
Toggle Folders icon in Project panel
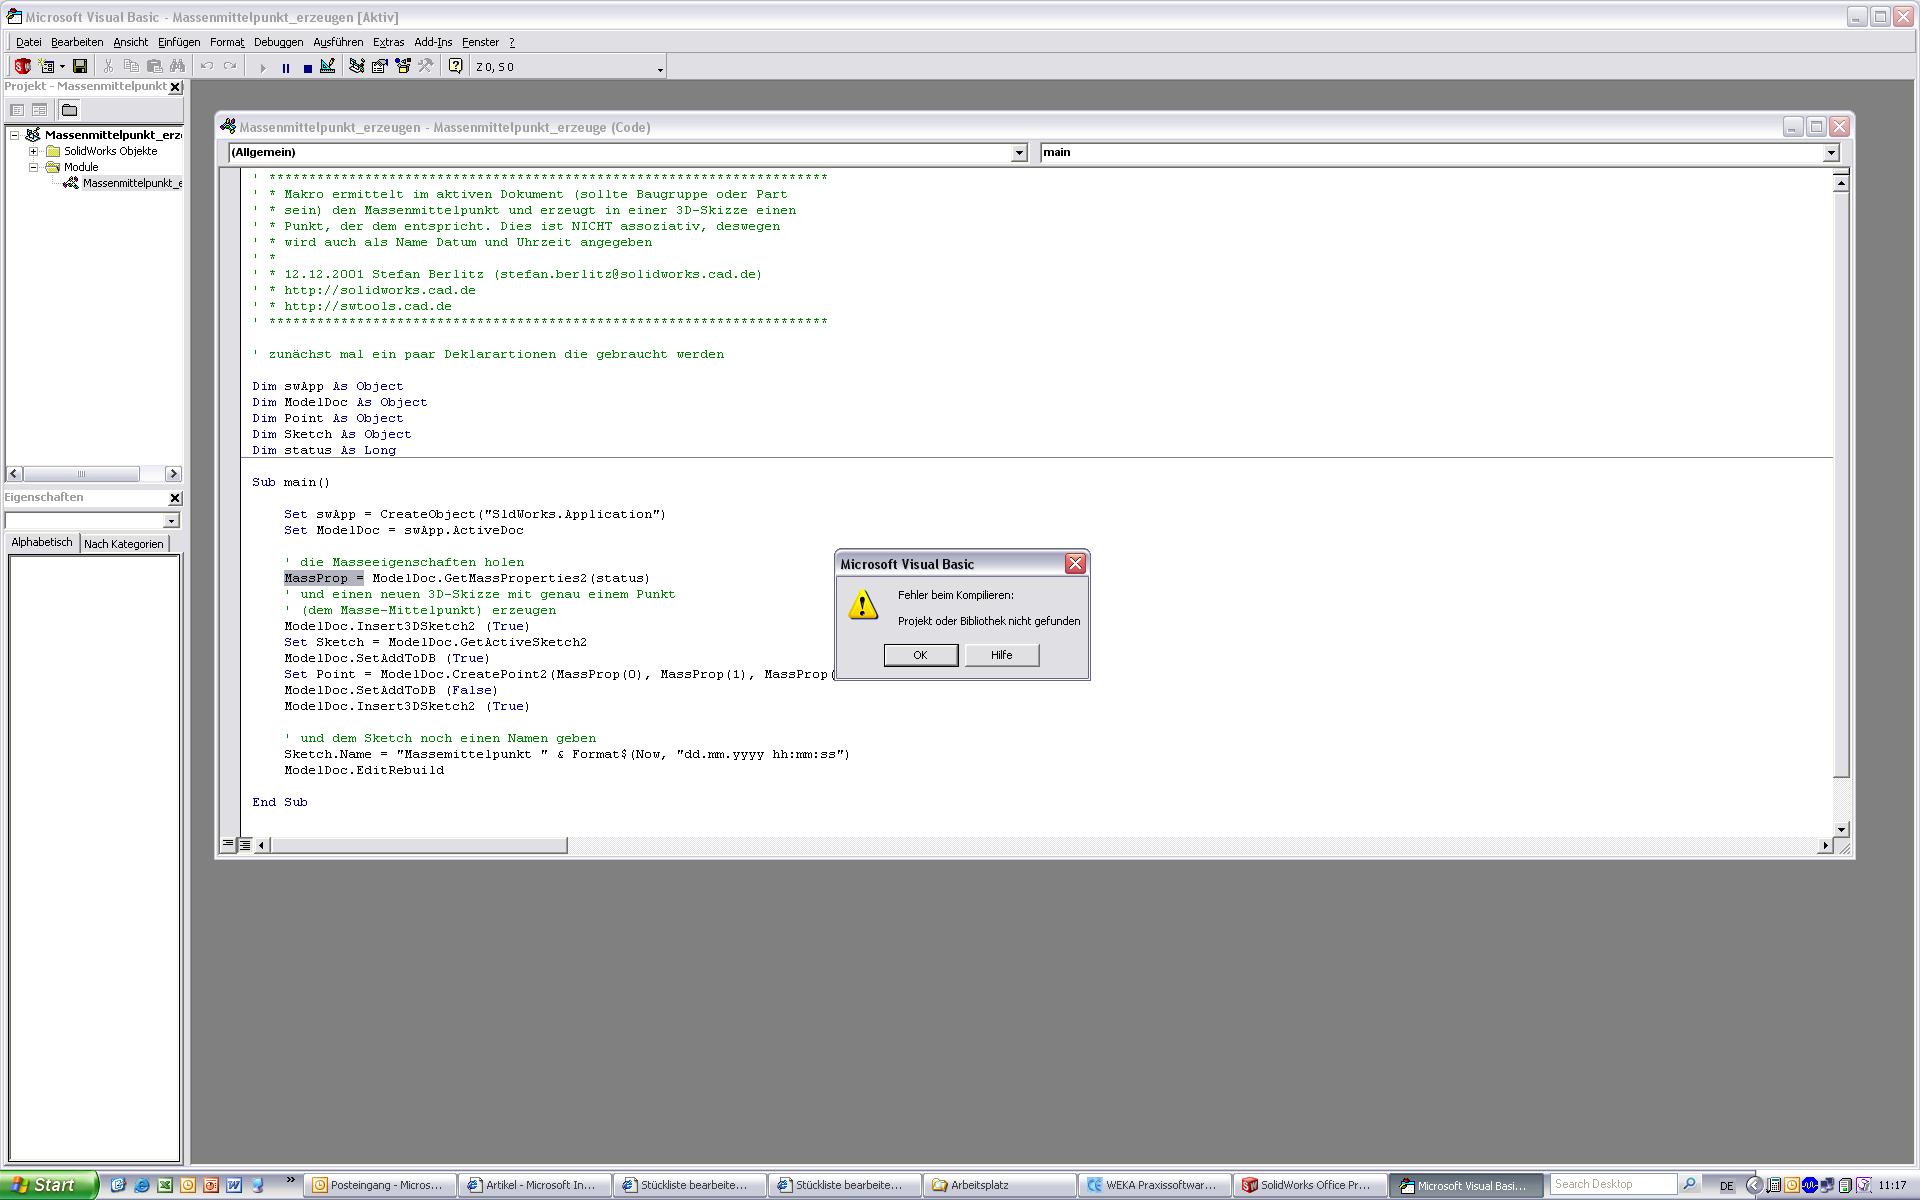(x=69, y=110)
